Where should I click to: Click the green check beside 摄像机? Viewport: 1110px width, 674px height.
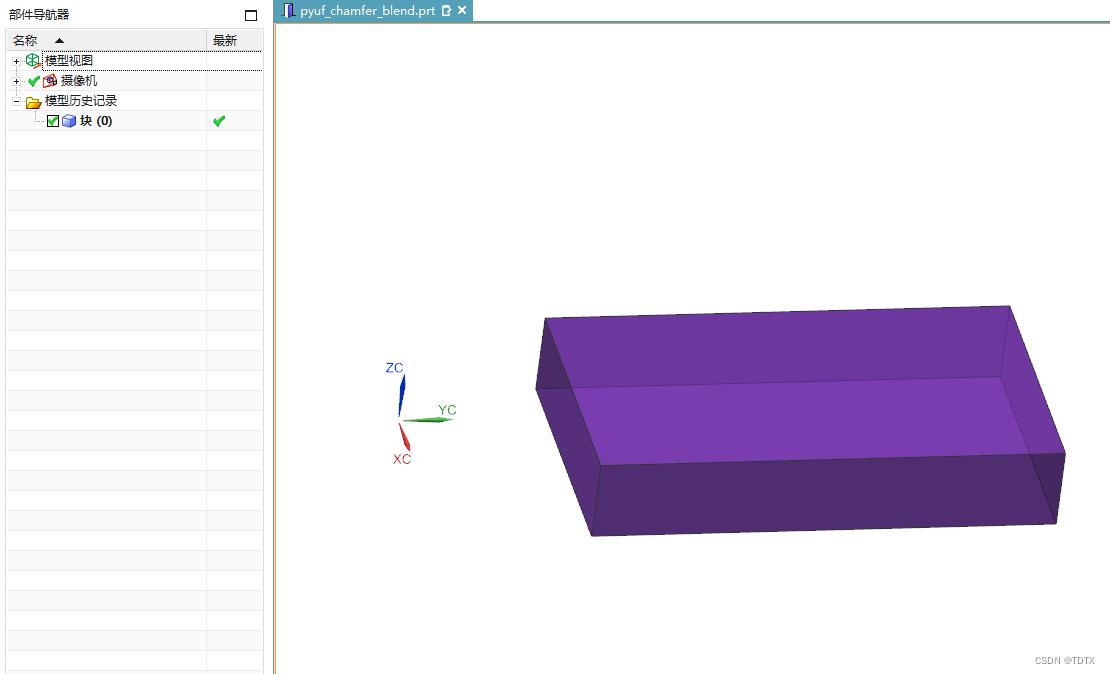pyautogui.click(x=33, y=81)
